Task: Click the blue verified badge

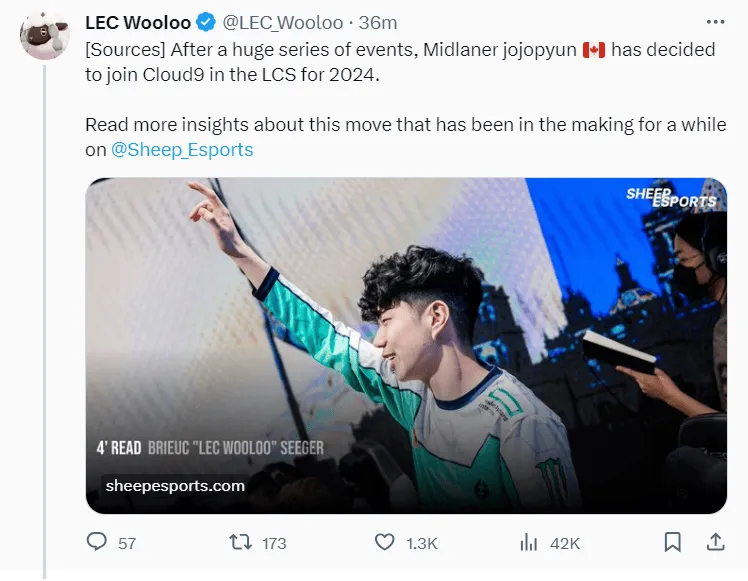Action: tap(206, 22)
